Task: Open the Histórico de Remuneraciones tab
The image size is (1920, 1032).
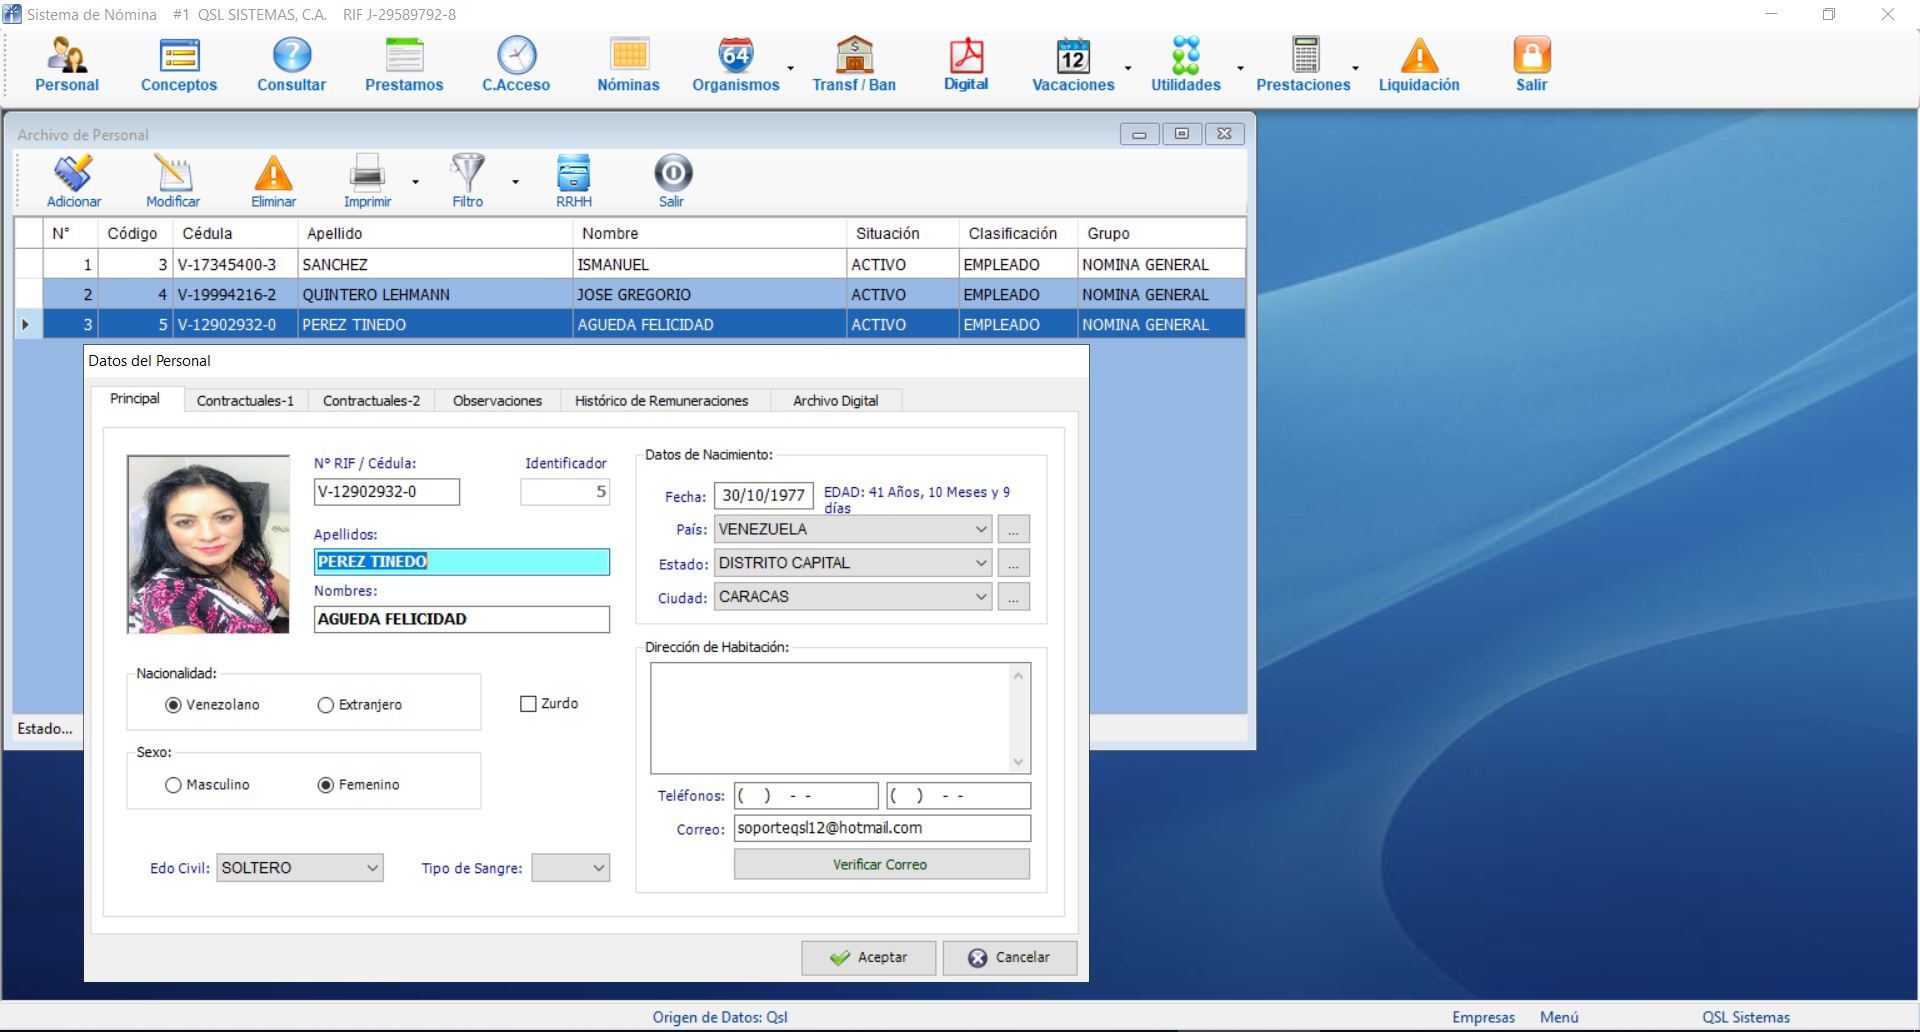Action: pos(661,401)
